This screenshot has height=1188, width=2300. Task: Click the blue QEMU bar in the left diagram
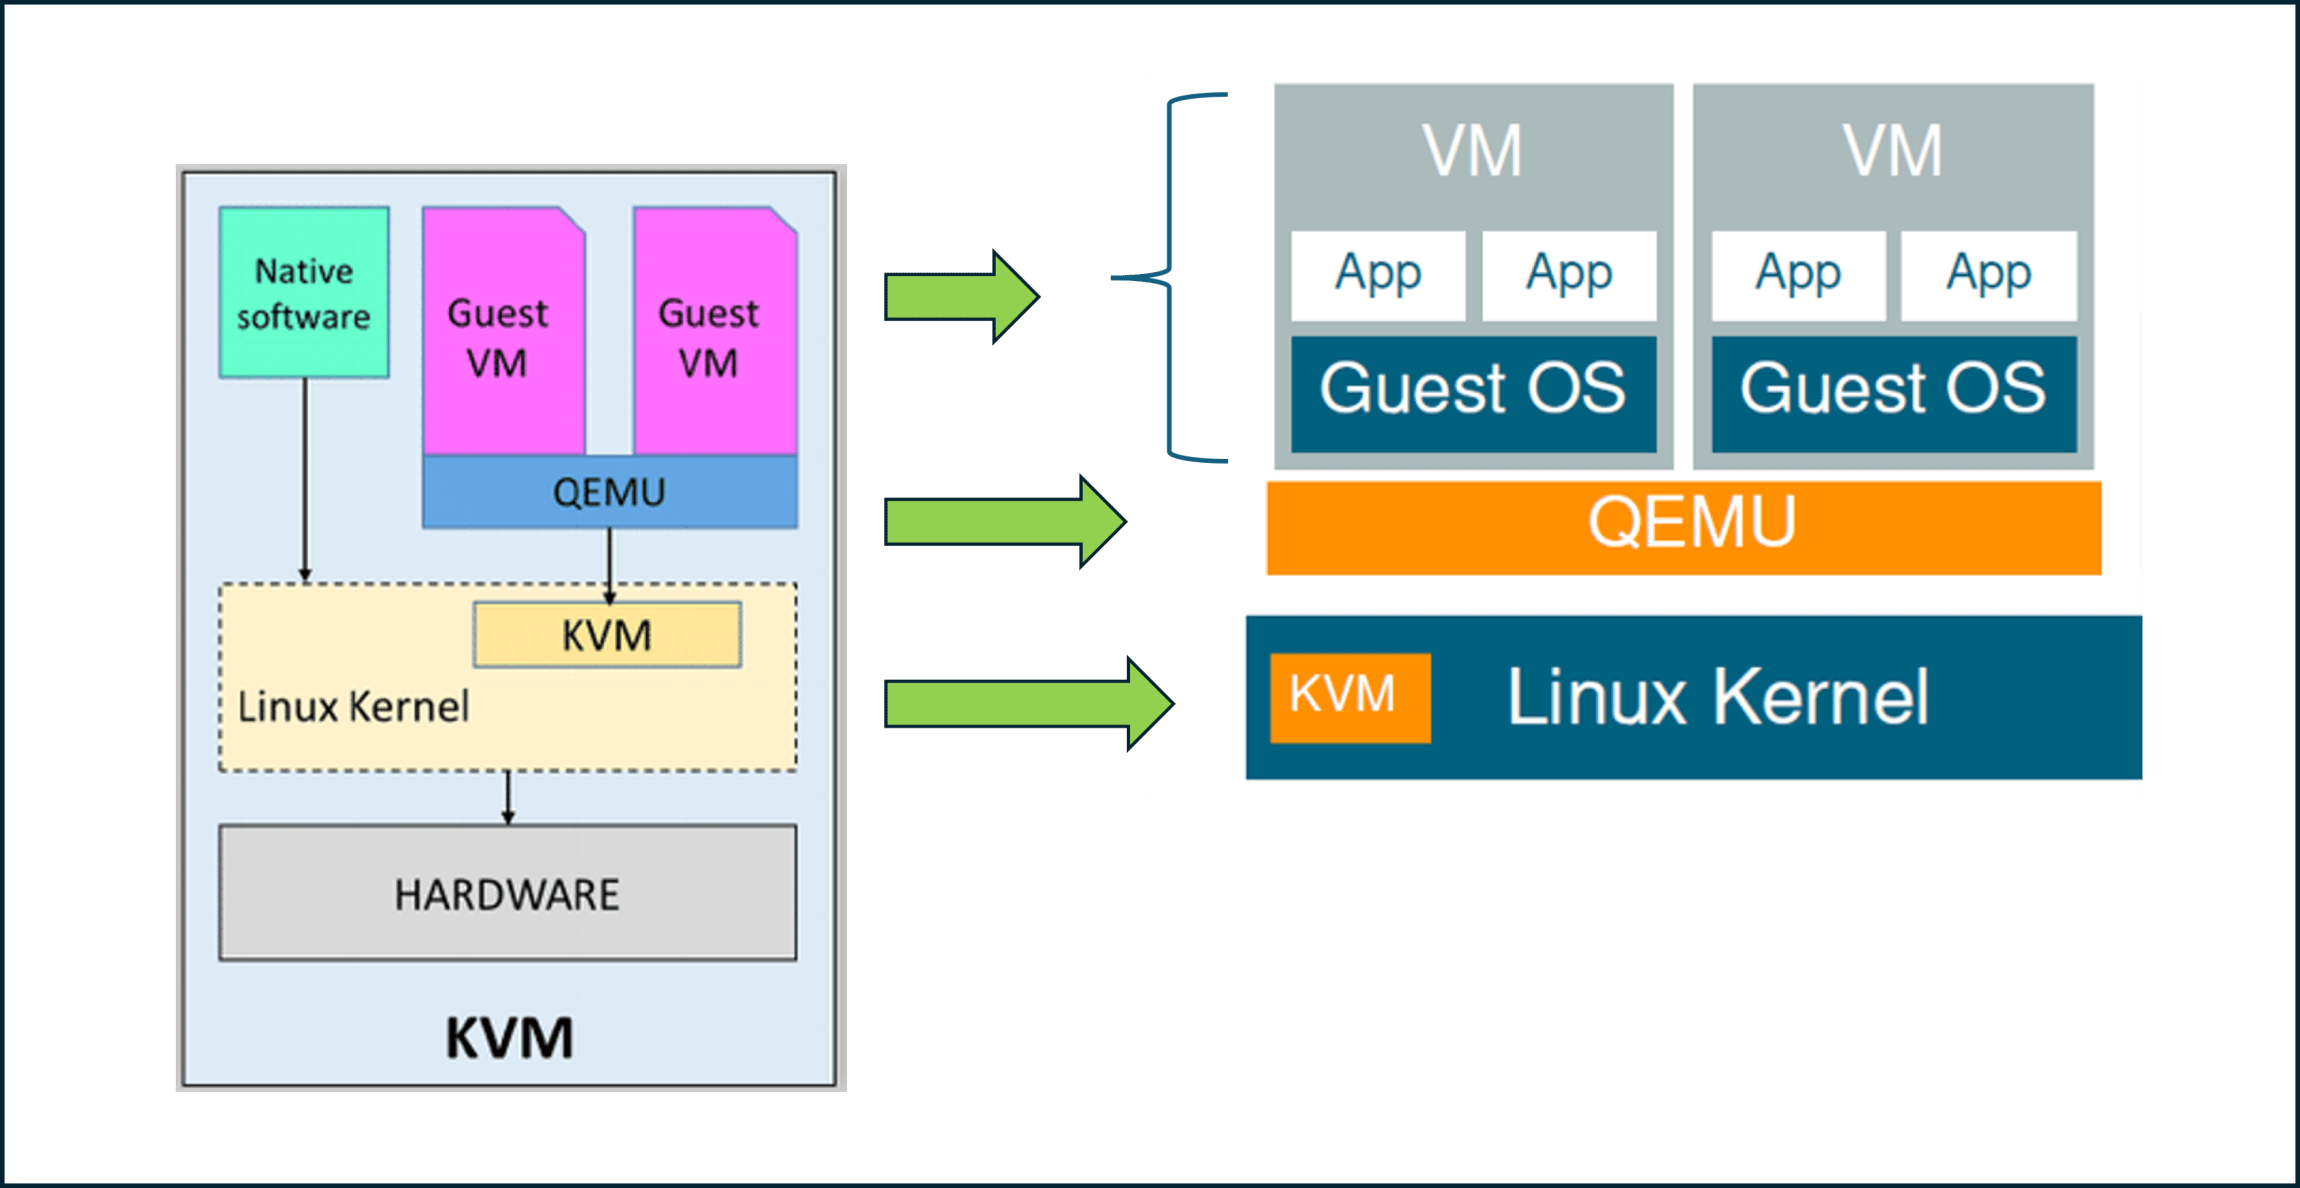[x=610, y=492]
